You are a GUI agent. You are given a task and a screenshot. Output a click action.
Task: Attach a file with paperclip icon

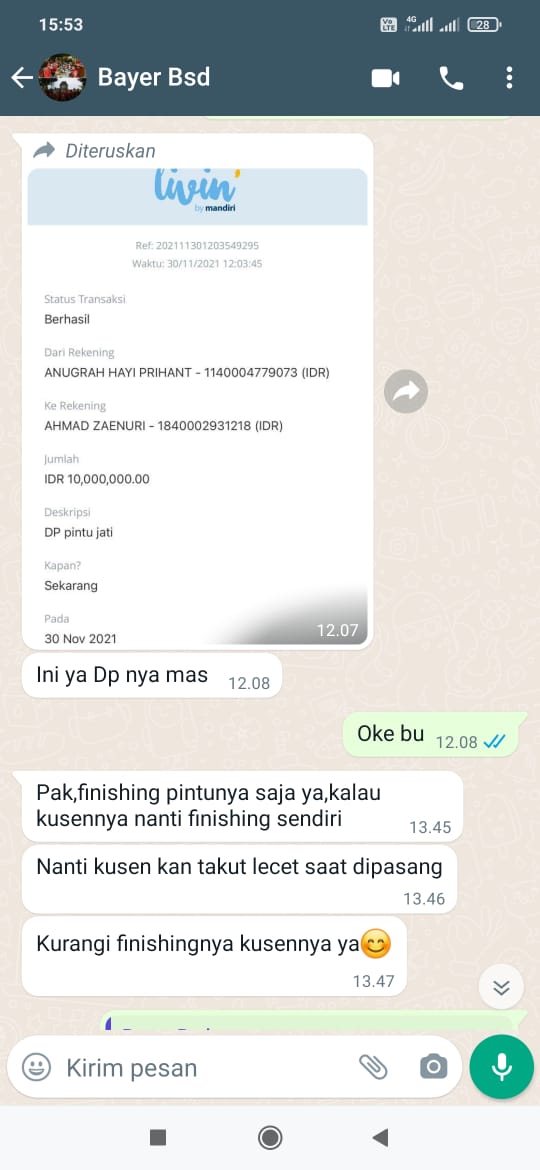coord(373,1067)
